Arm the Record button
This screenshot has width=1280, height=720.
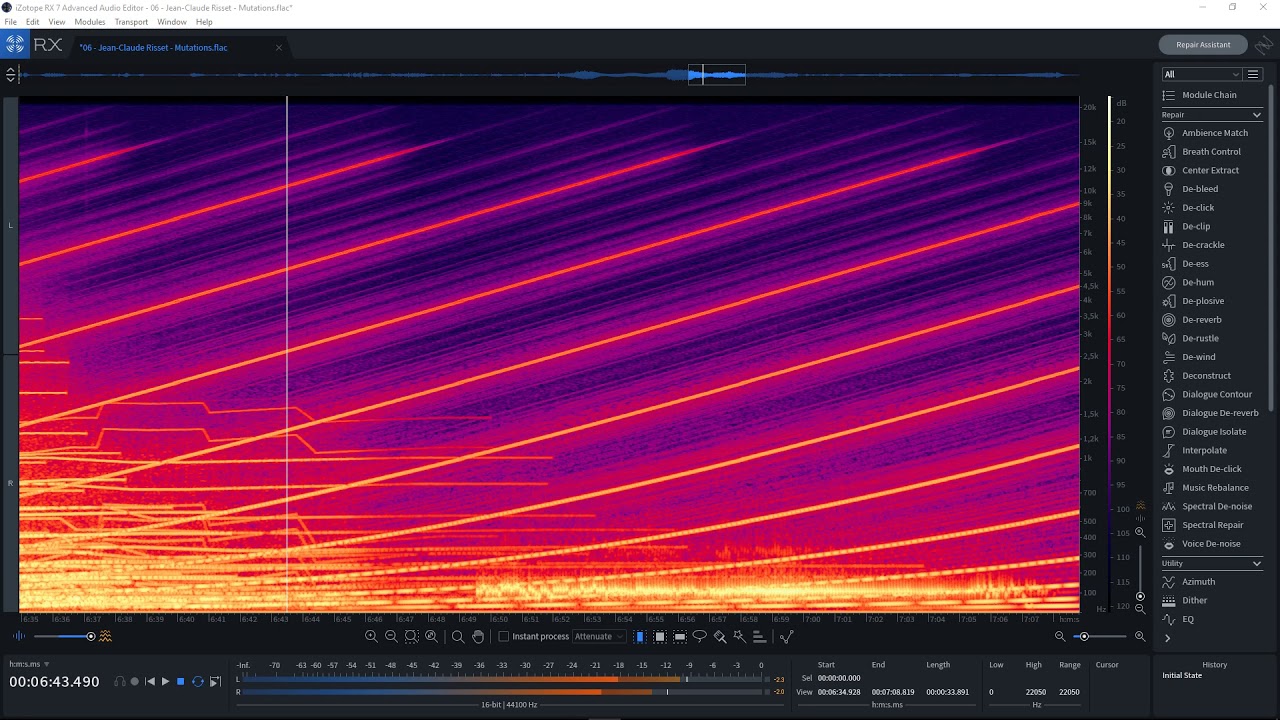[135, 682]
